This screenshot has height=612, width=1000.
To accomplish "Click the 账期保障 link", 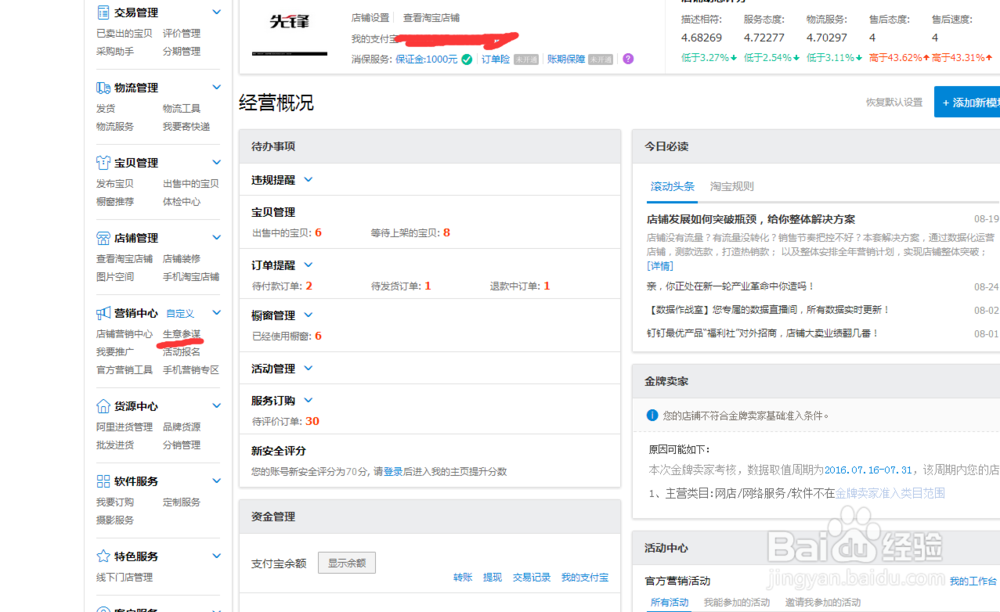I will point(566,59).
